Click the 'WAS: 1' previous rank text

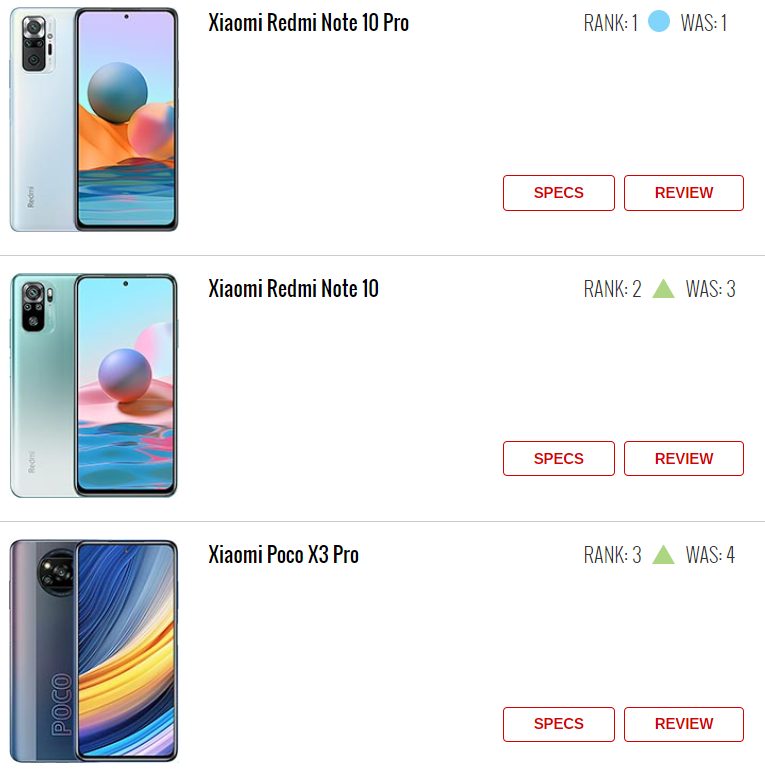[x=704, y=23]
